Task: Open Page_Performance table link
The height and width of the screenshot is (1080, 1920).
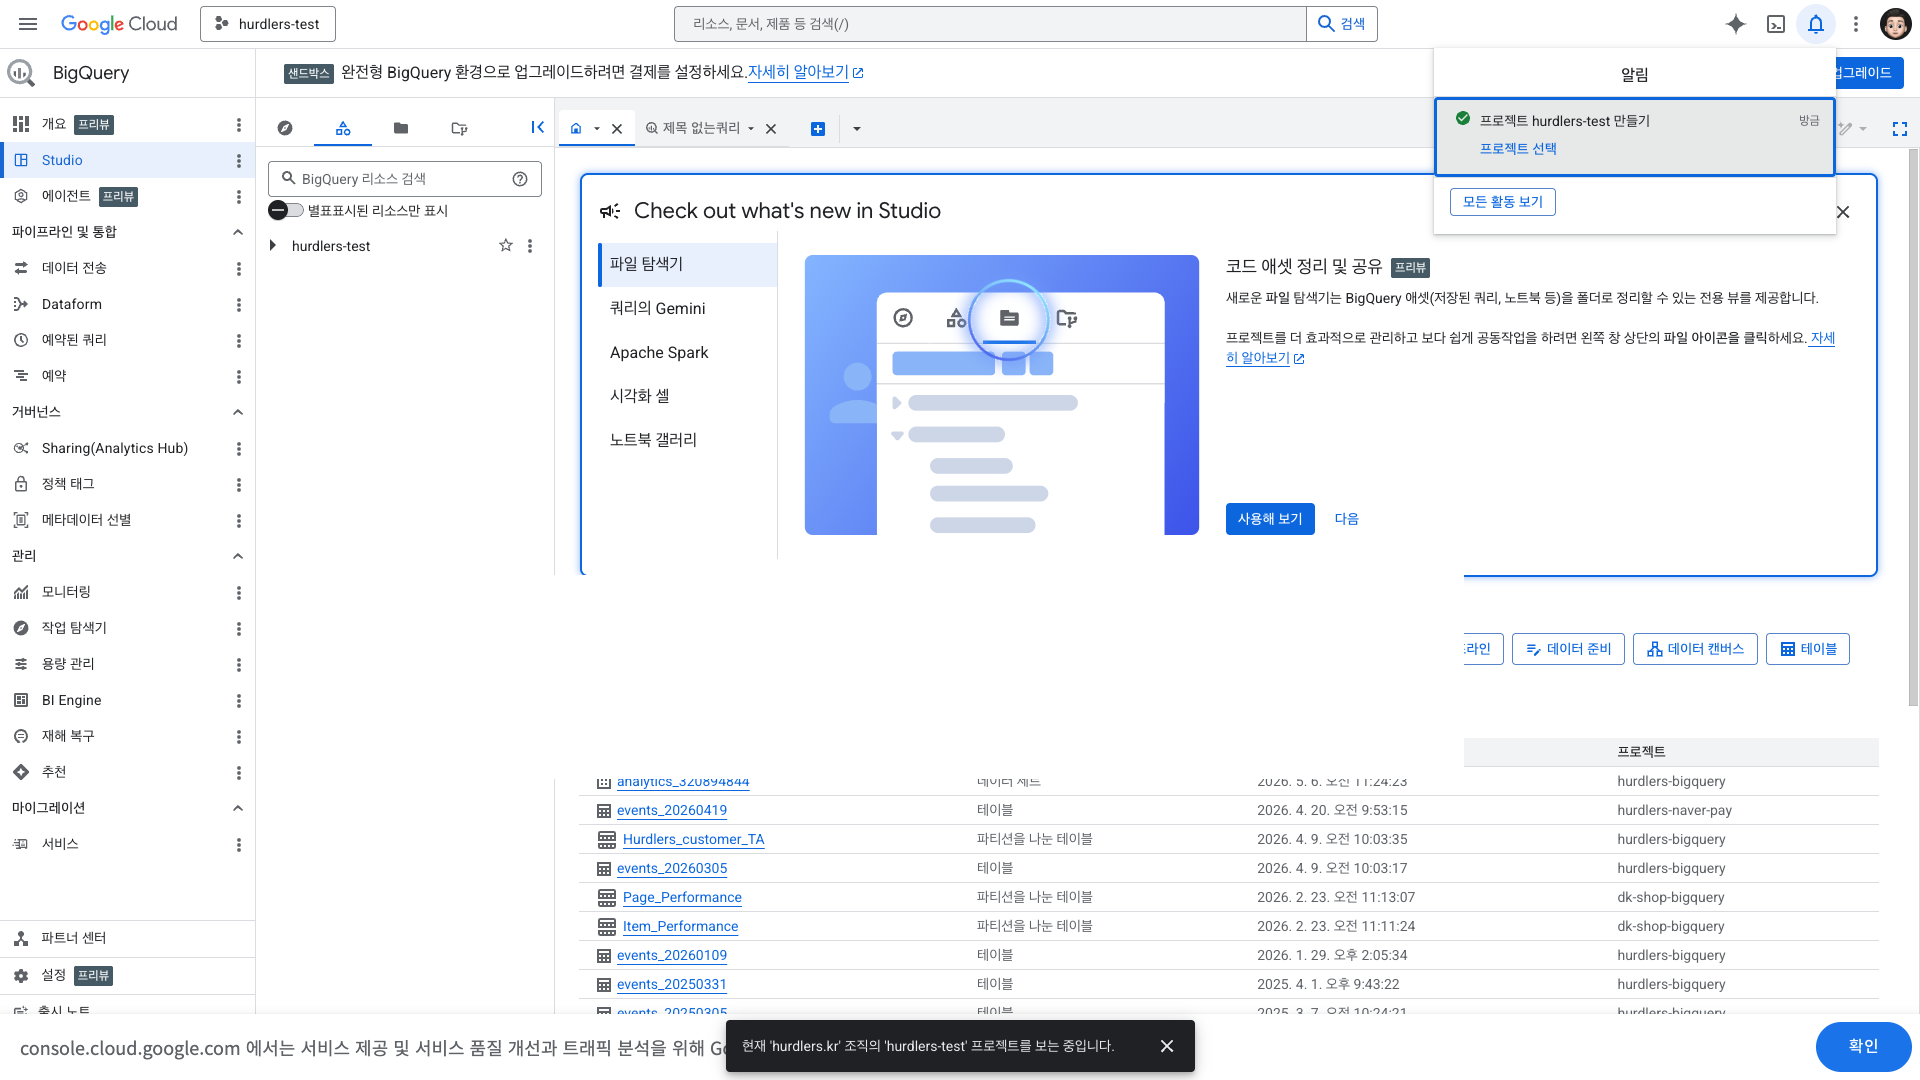Action: pos(682,898)
